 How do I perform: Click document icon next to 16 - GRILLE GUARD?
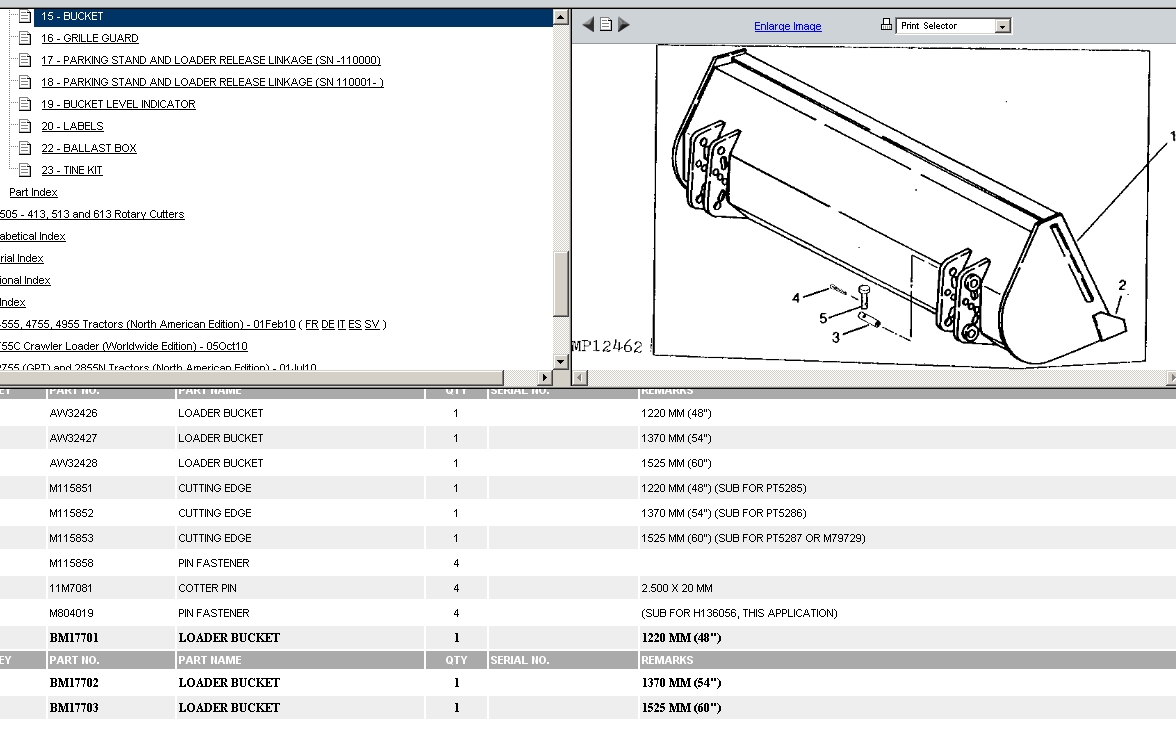(x=26, y=38)
